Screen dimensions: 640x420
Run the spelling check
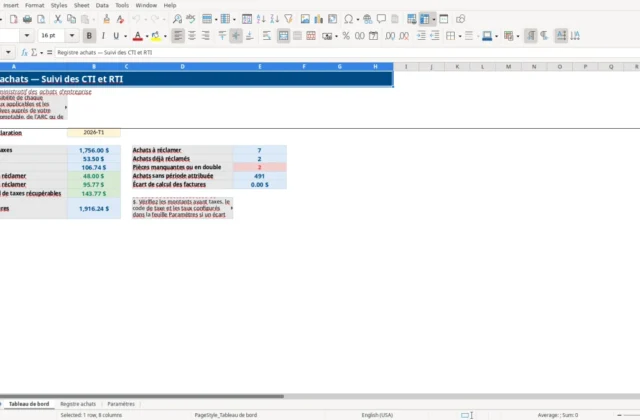click(x=191, y=19)
